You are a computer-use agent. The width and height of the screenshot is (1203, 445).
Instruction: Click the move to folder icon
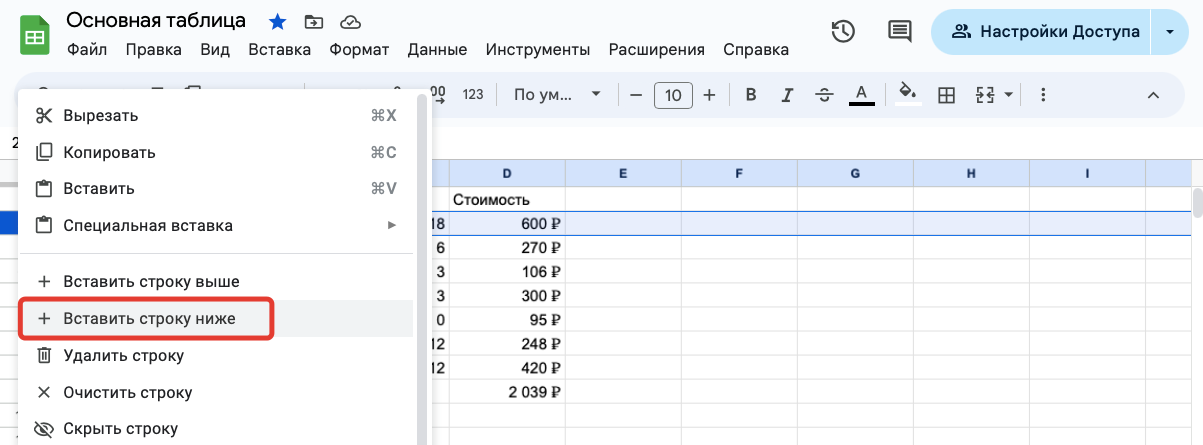(x=314, y=21)
